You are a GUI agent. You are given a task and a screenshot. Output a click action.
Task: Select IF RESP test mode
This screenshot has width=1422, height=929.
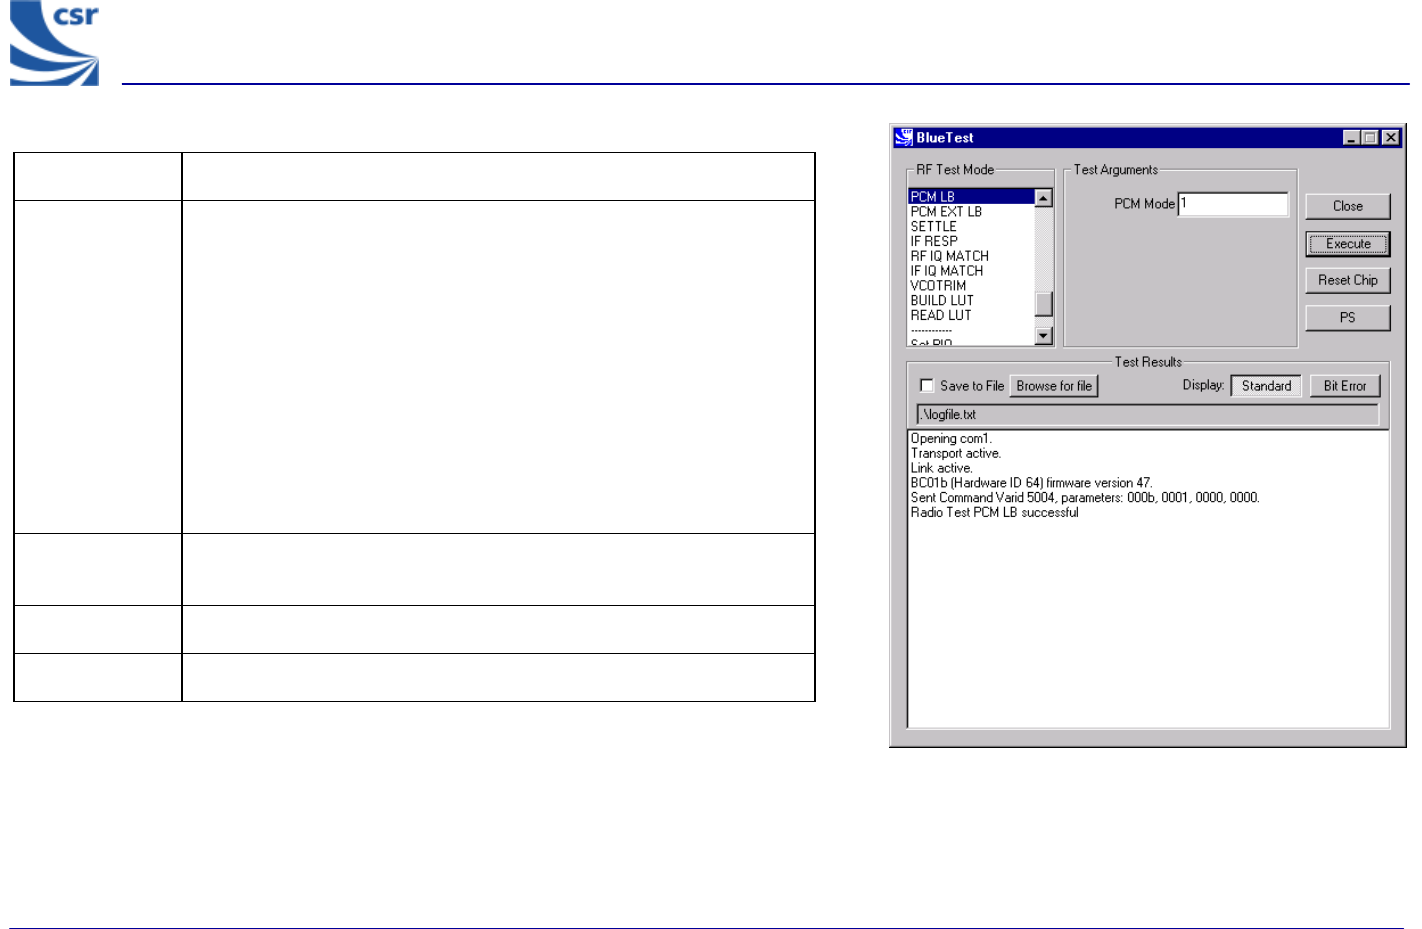(x=971, y=241)
